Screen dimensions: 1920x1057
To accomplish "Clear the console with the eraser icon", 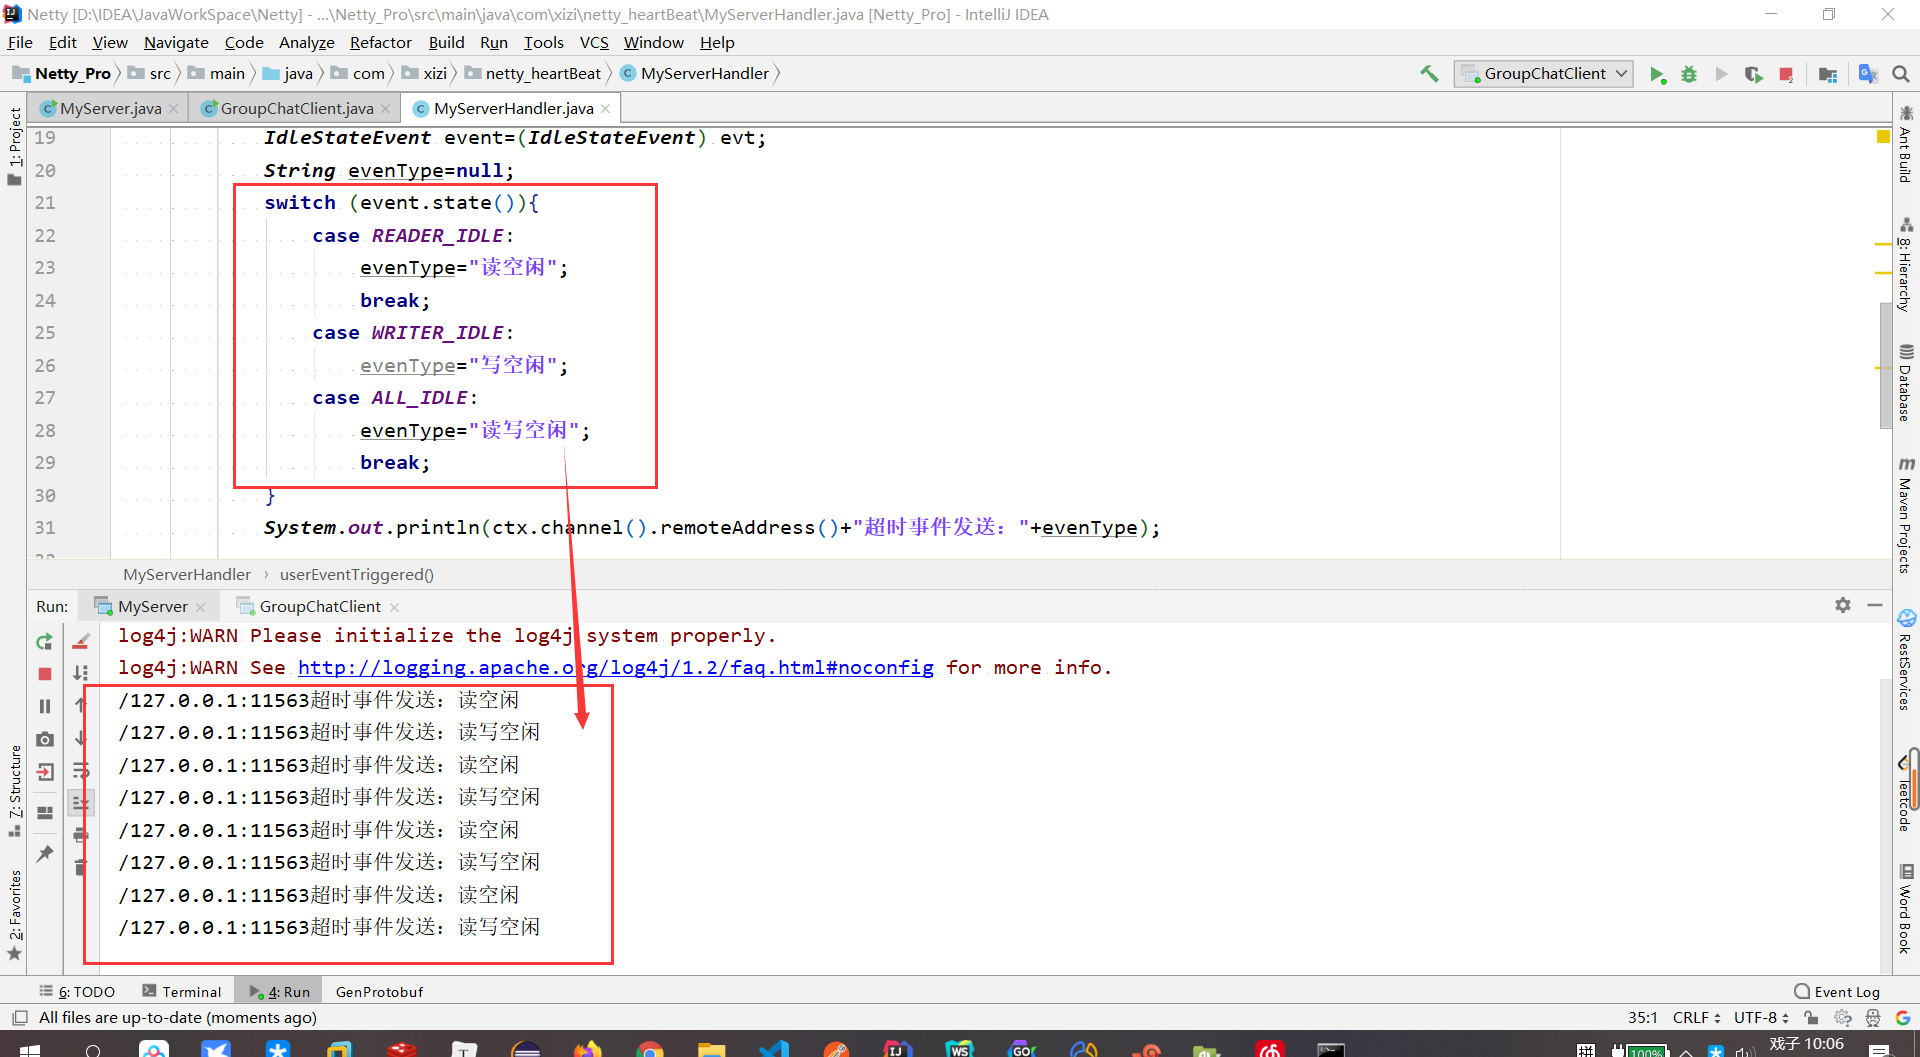I will point(81,641).
